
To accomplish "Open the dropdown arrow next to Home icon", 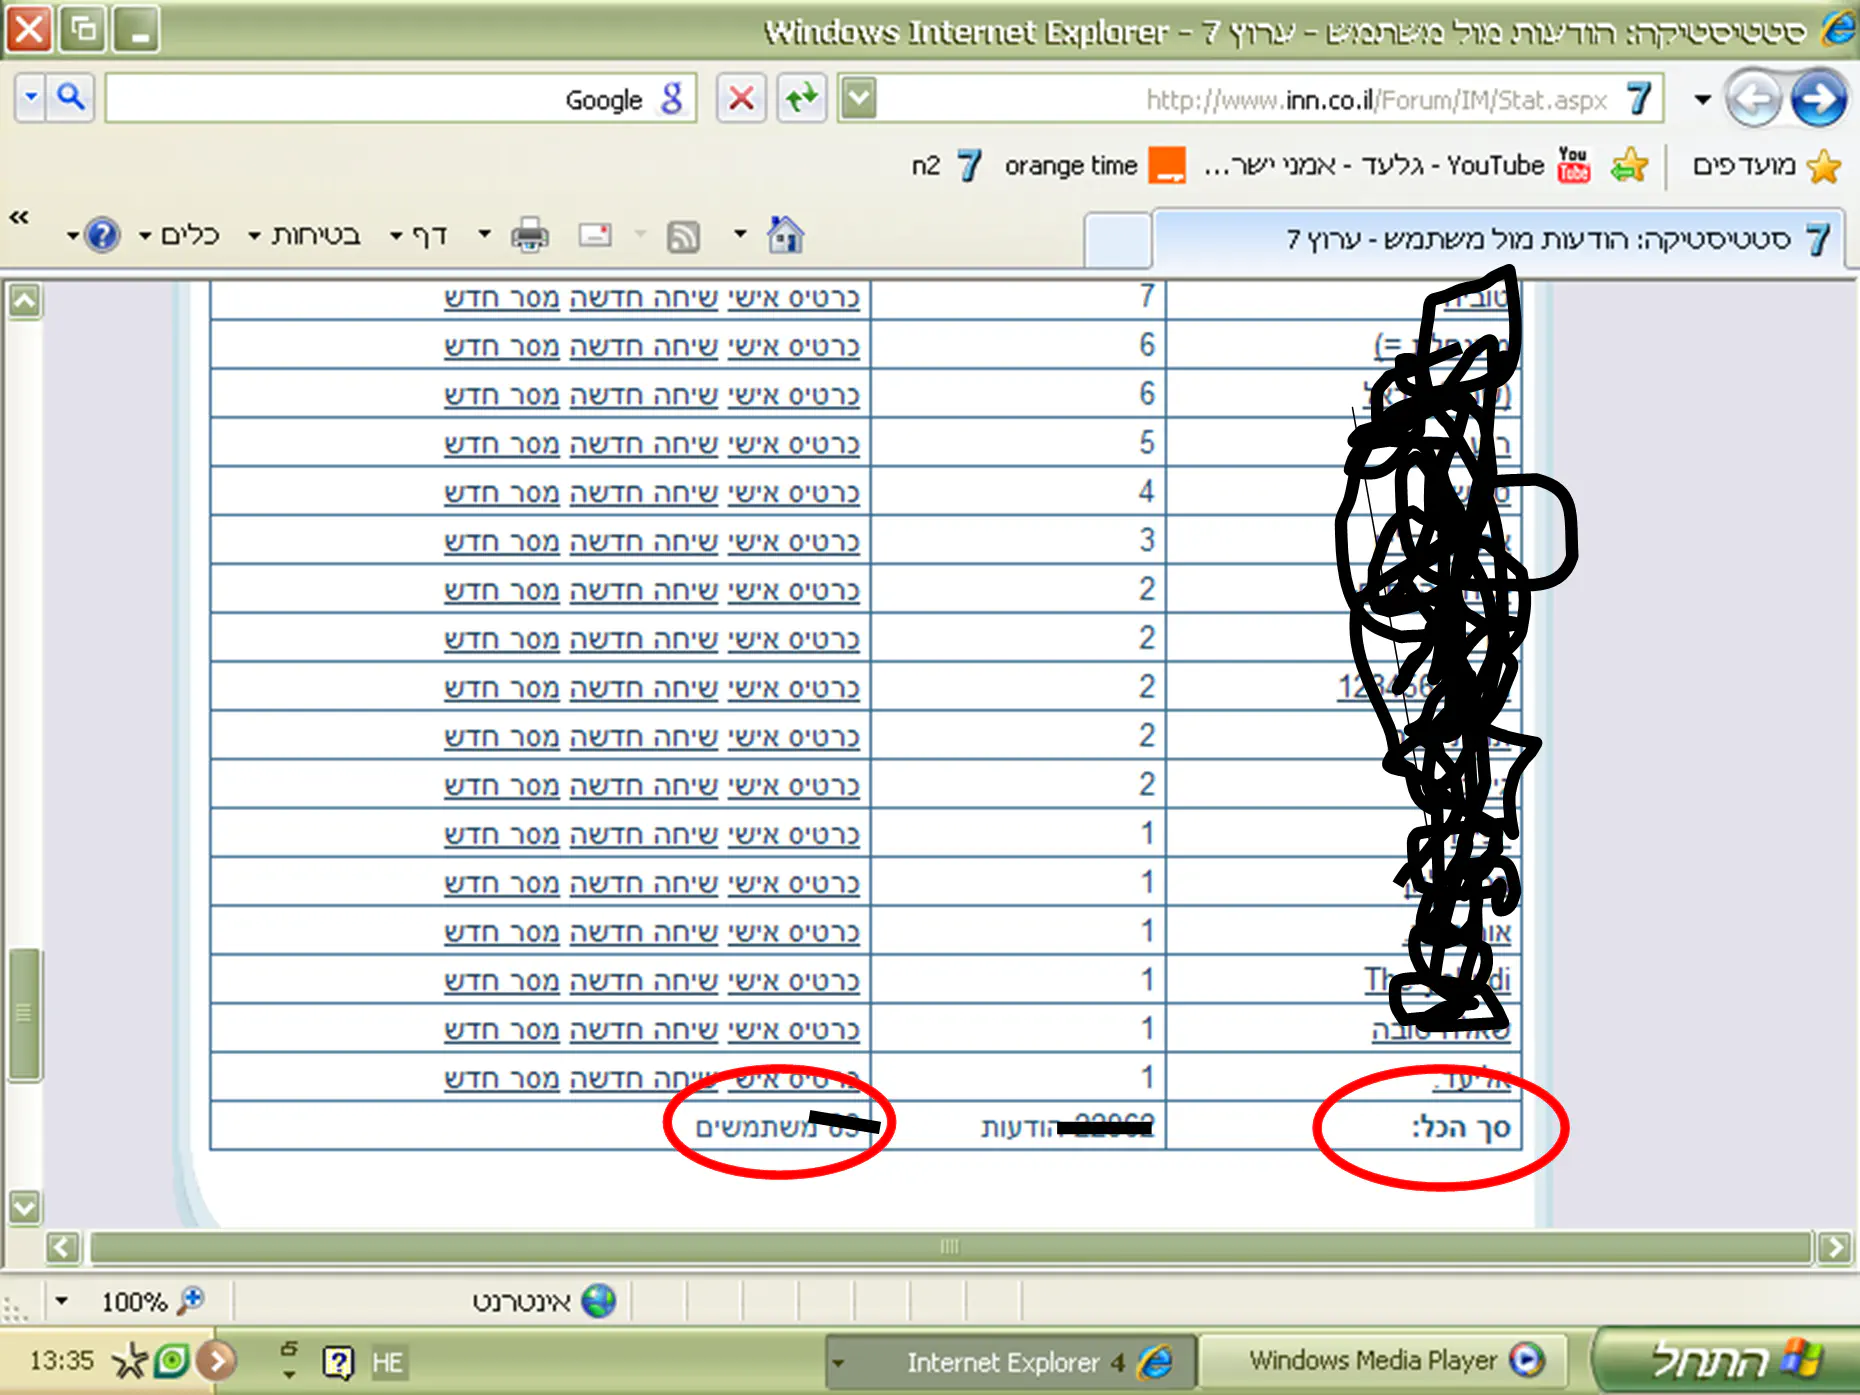I will tap(740, 235).
